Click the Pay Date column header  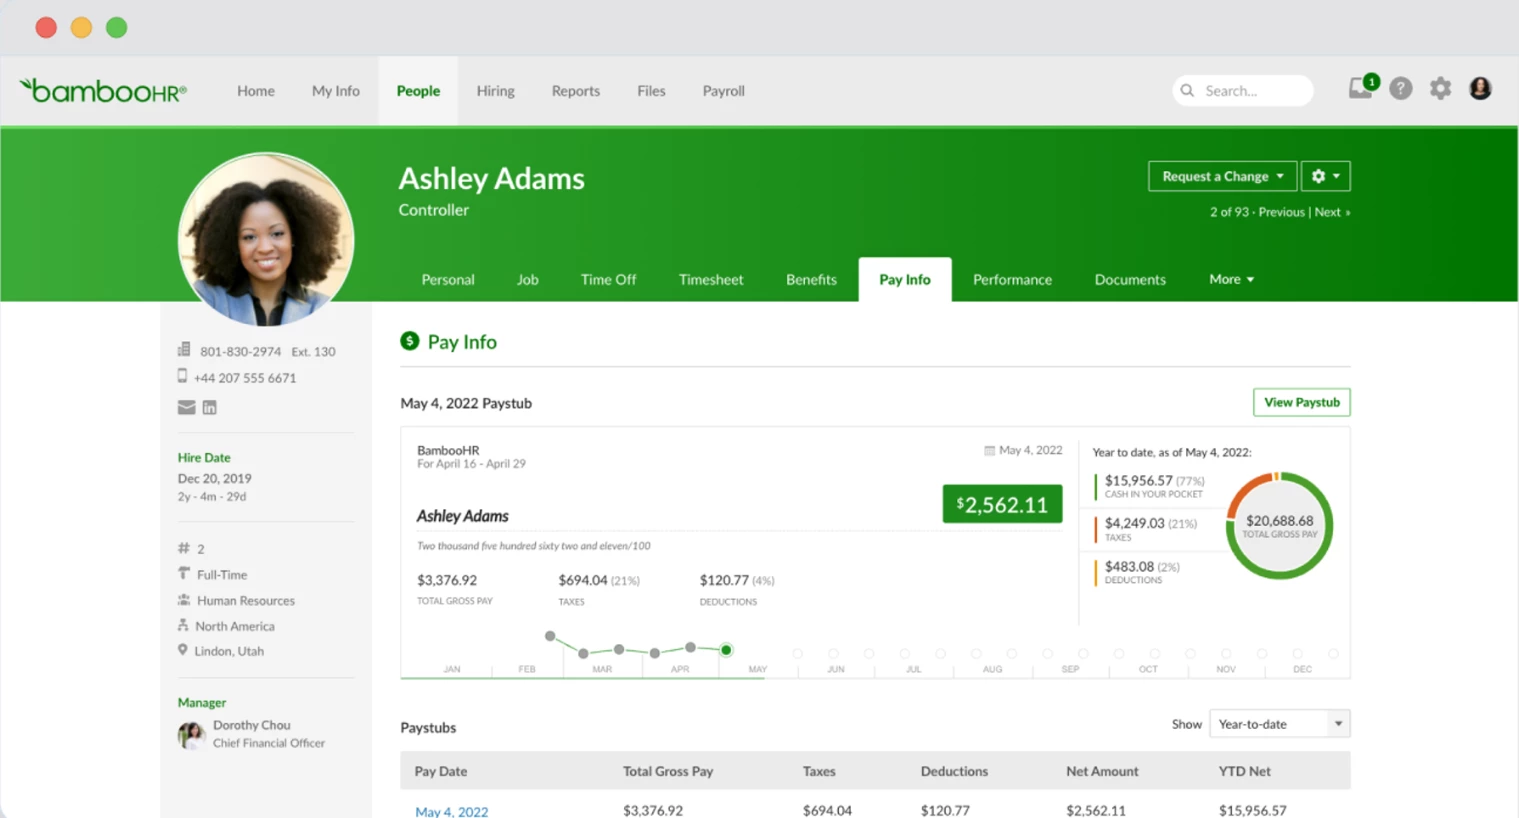click(x=441, y=771)
